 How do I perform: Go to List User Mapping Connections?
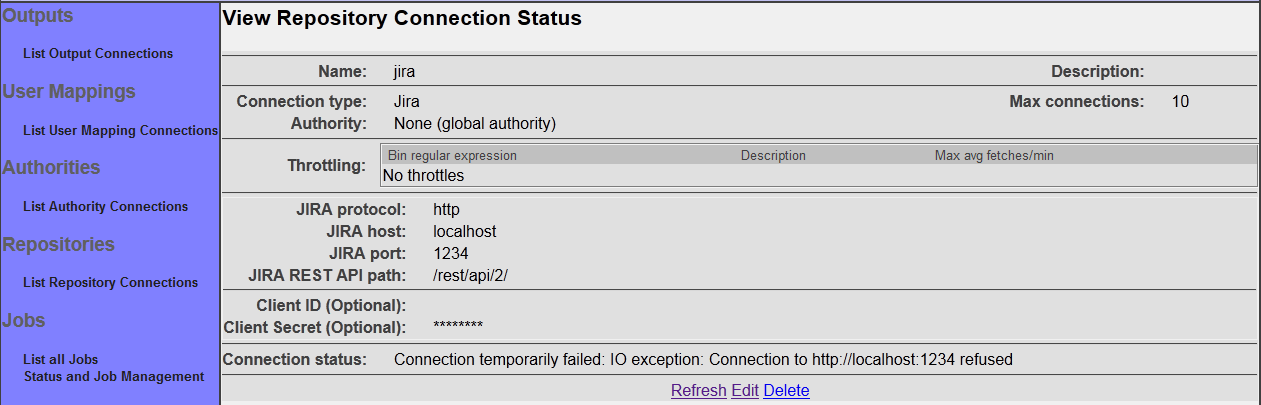pyautogui.click(x=120, y=130)
